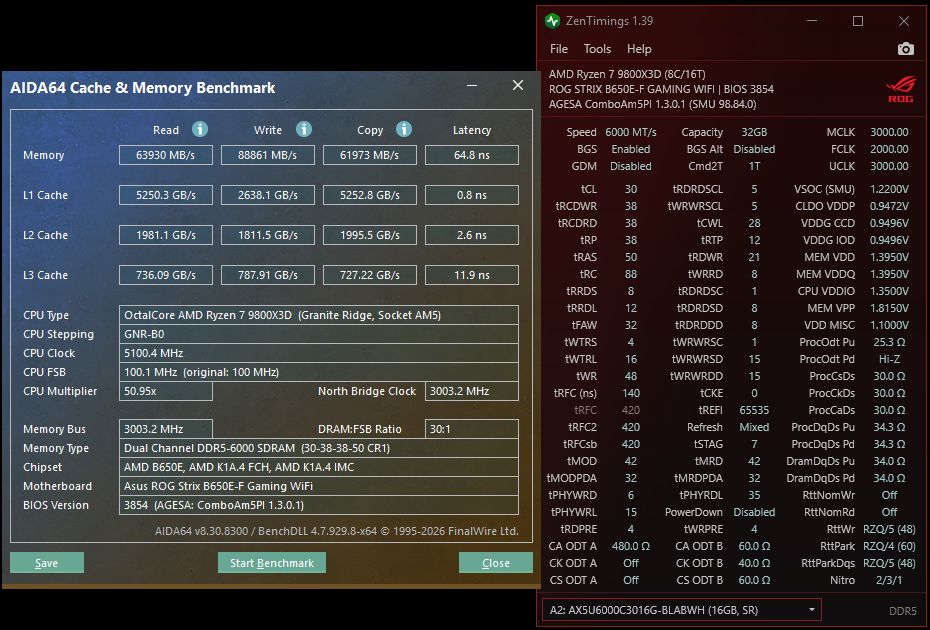Click RttPark value RZQ/4 (60)
Screen dimensions: 930x630
pyautogui.click(x=889, y=546)
